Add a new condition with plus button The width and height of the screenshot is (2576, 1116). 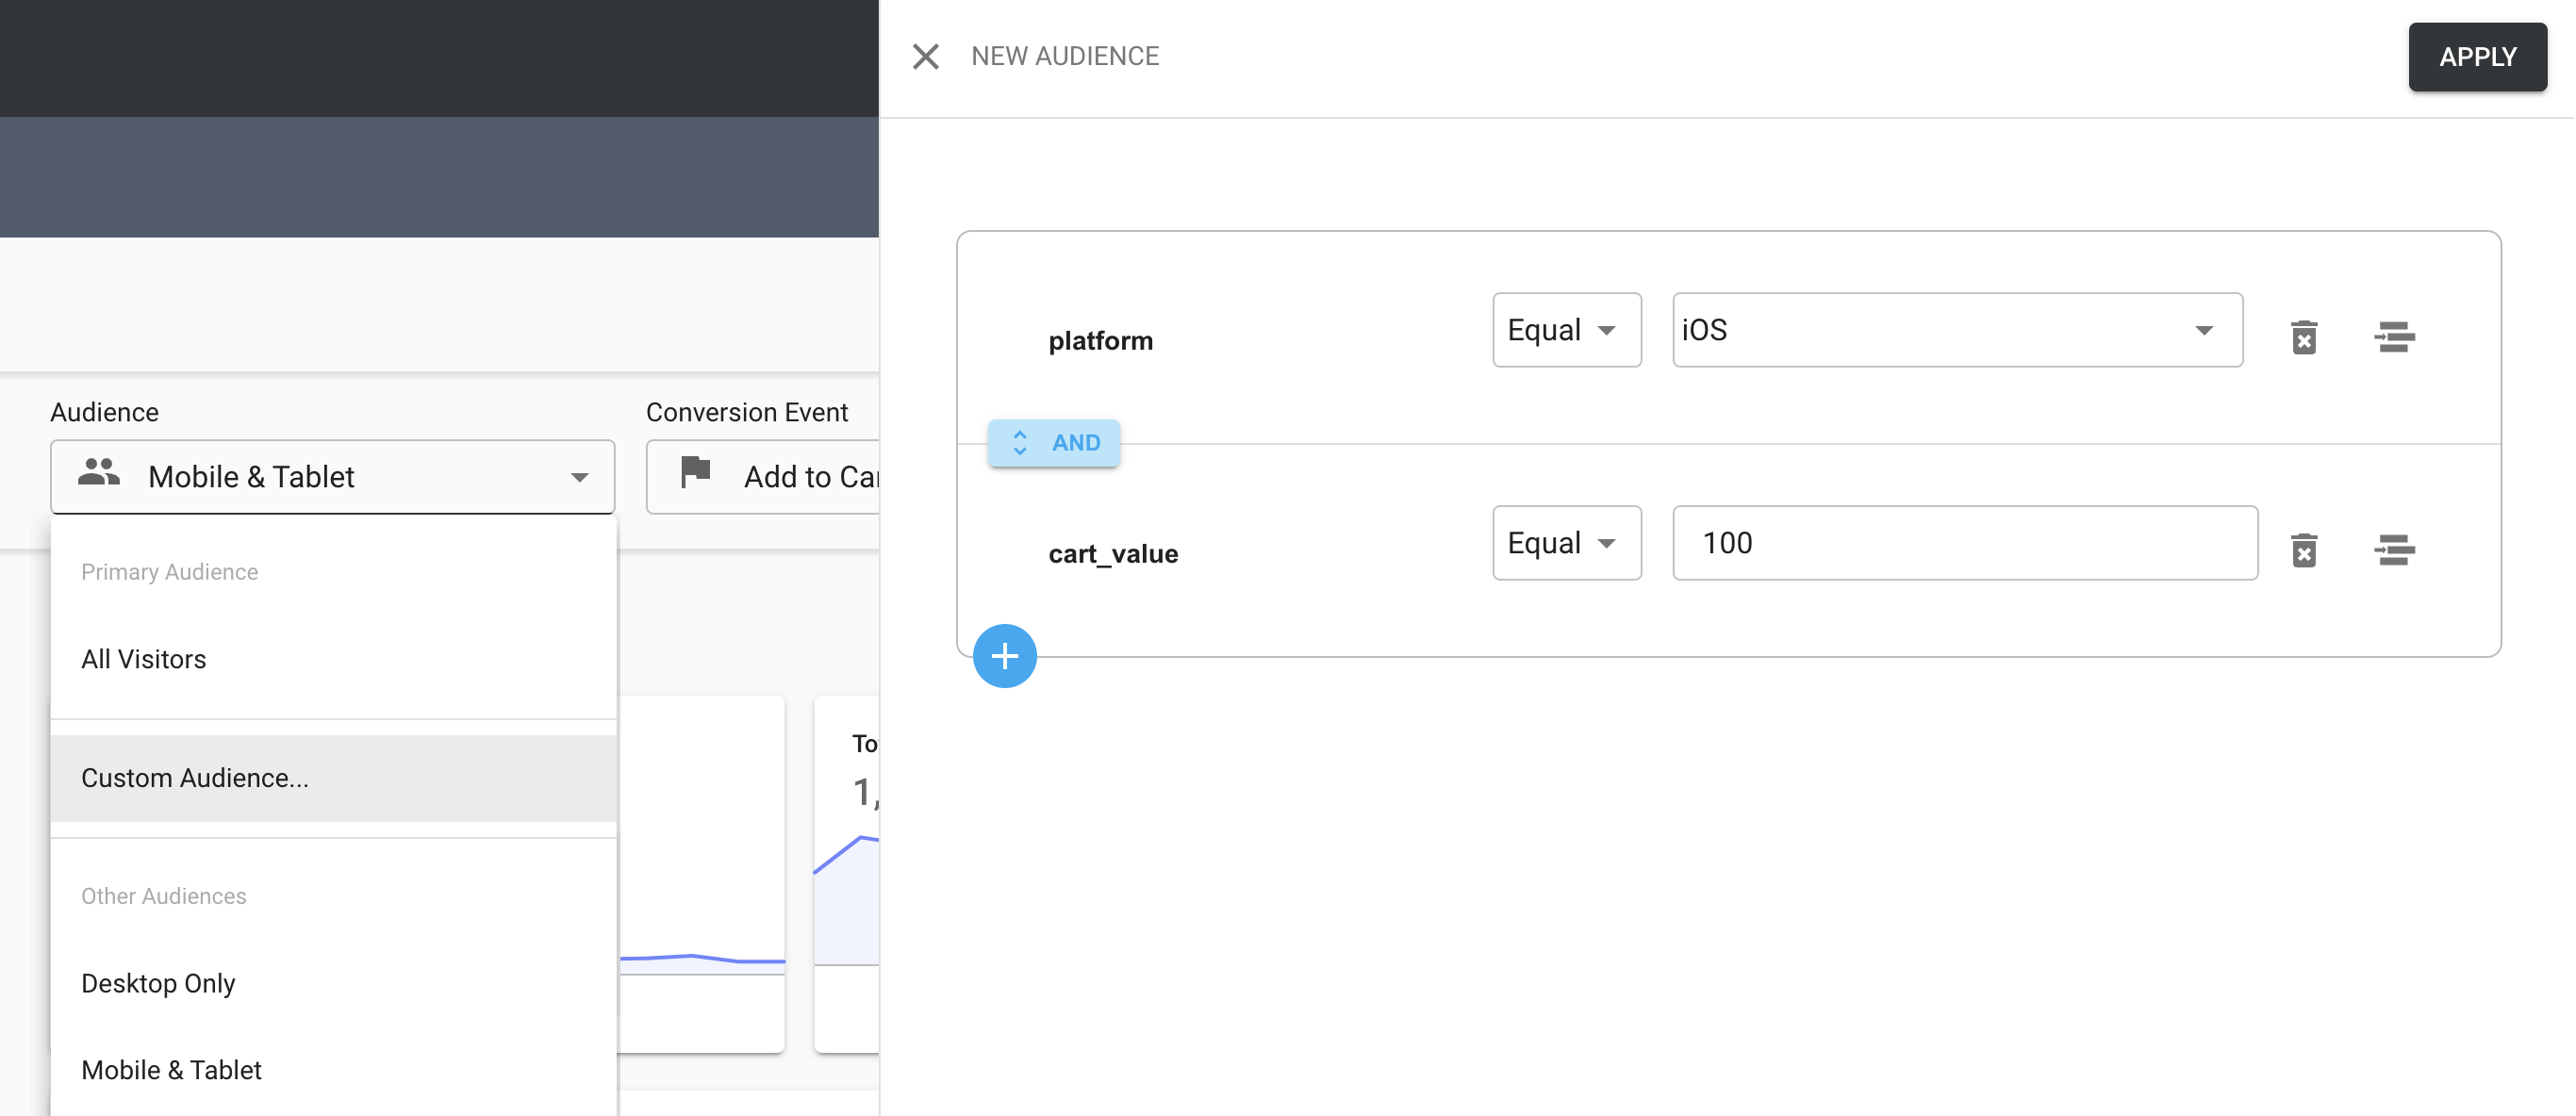(x=1004, y=656)
